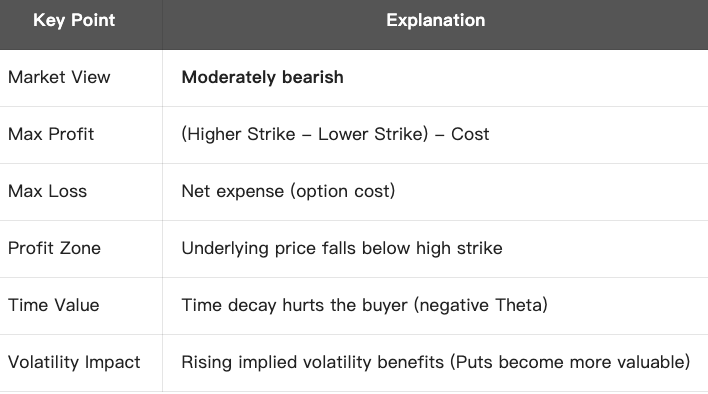The image size is (708, 394).
Task: Select the Market View row label
Action: point(59,77)
